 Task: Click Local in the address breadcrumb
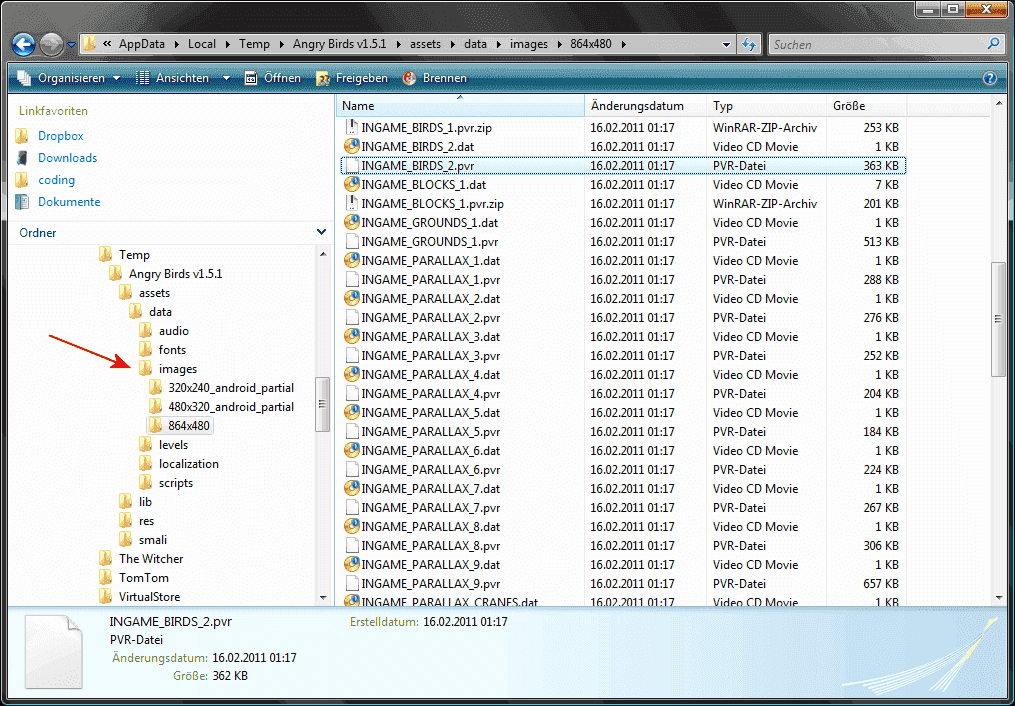pos(202,45)
